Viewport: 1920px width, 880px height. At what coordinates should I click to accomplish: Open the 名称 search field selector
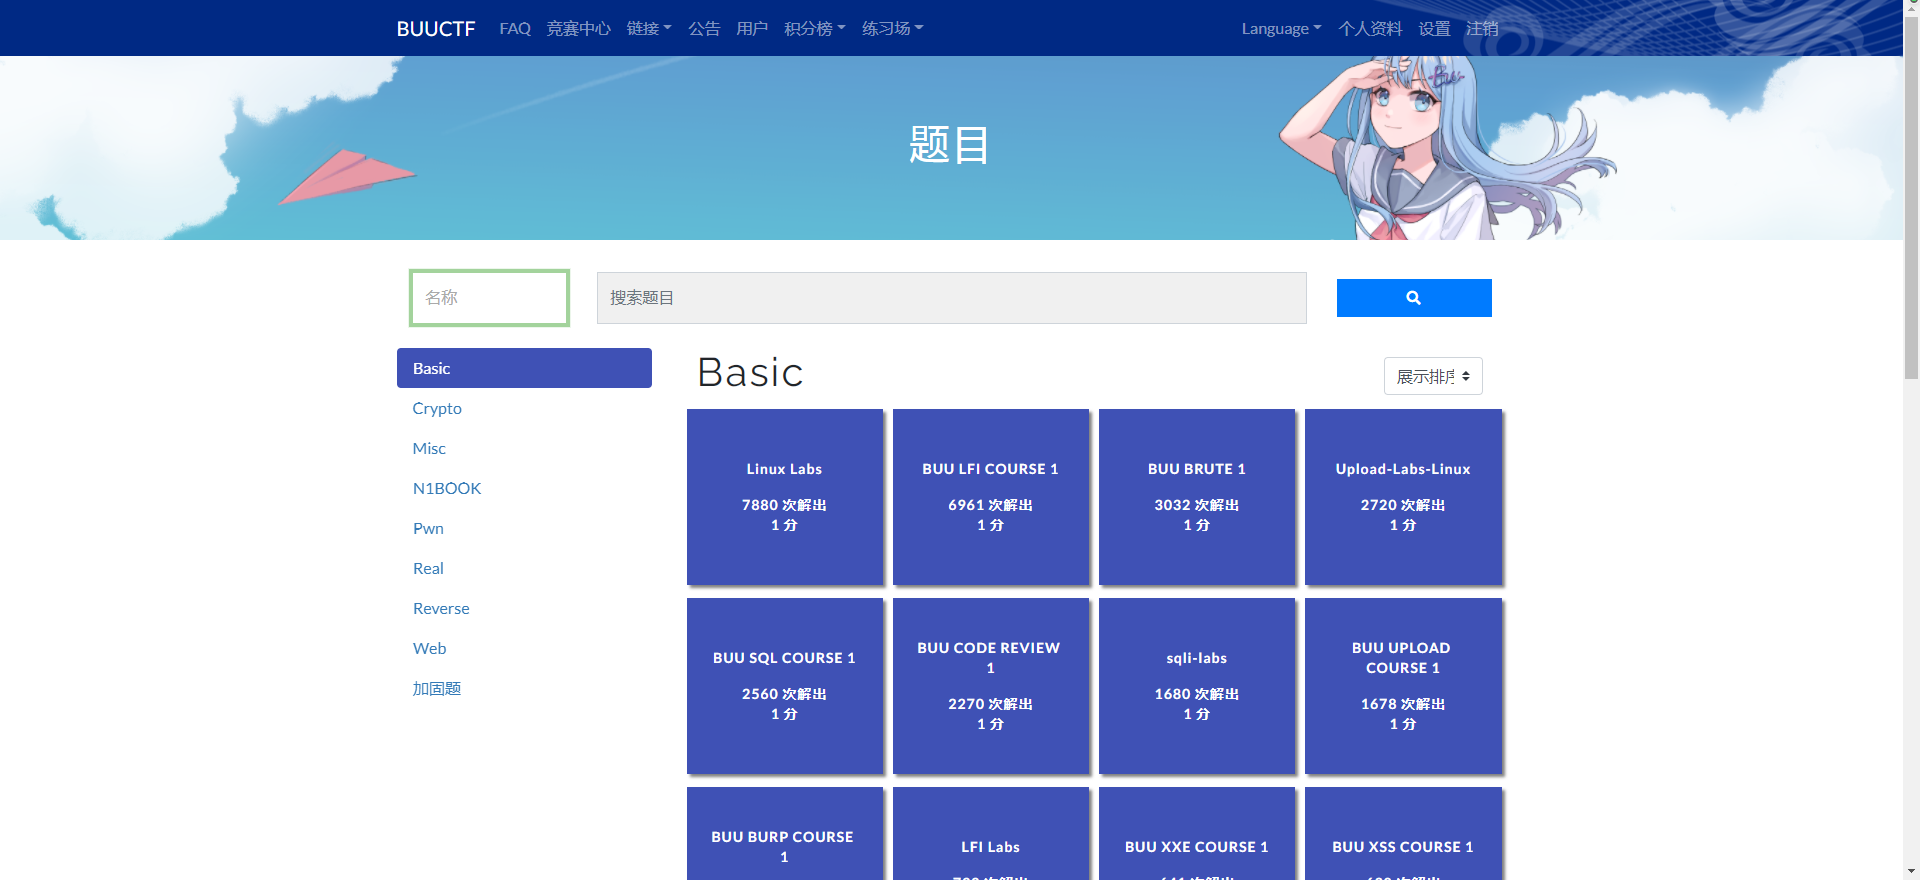tap(489, 298)
